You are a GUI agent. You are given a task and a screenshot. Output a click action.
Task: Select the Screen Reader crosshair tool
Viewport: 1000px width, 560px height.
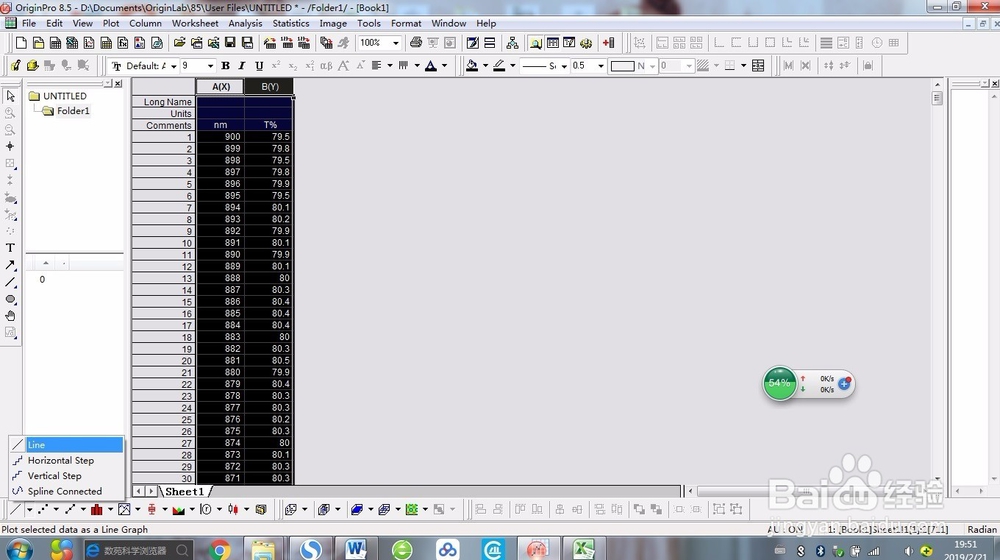10,146
